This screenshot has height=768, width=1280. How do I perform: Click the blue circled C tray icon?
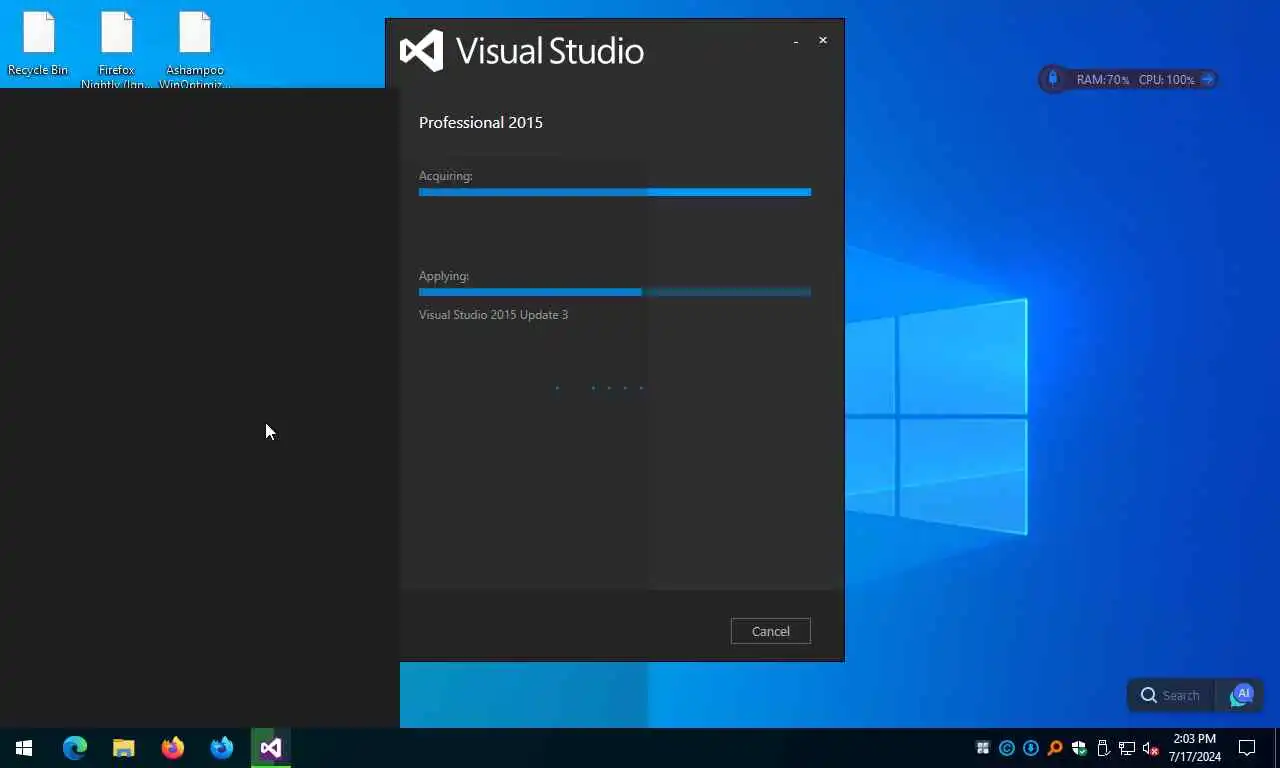(1007, 748)
